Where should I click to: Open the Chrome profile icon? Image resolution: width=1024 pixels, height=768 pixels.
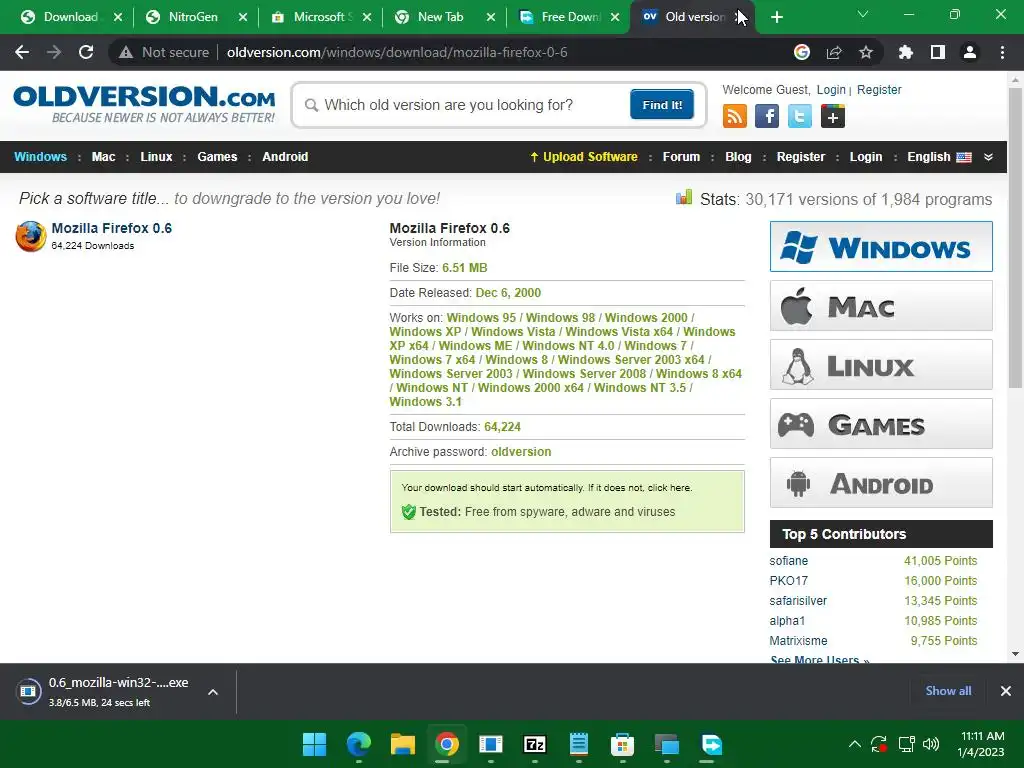[970, 52]
